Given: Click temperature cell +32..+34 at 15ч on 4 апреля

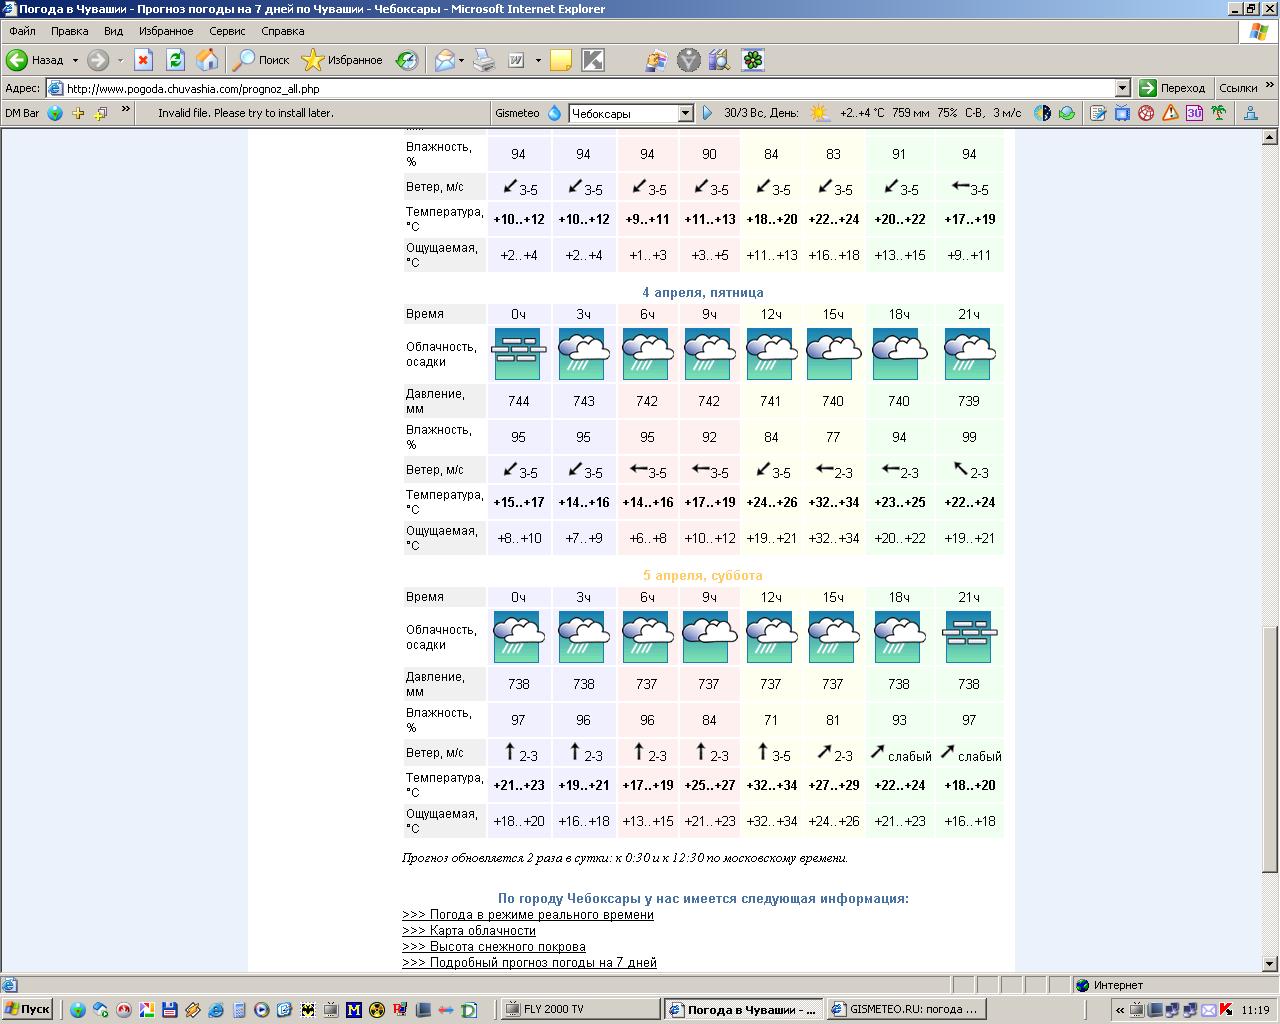Looking at the screenshot, I should (834, 502).
